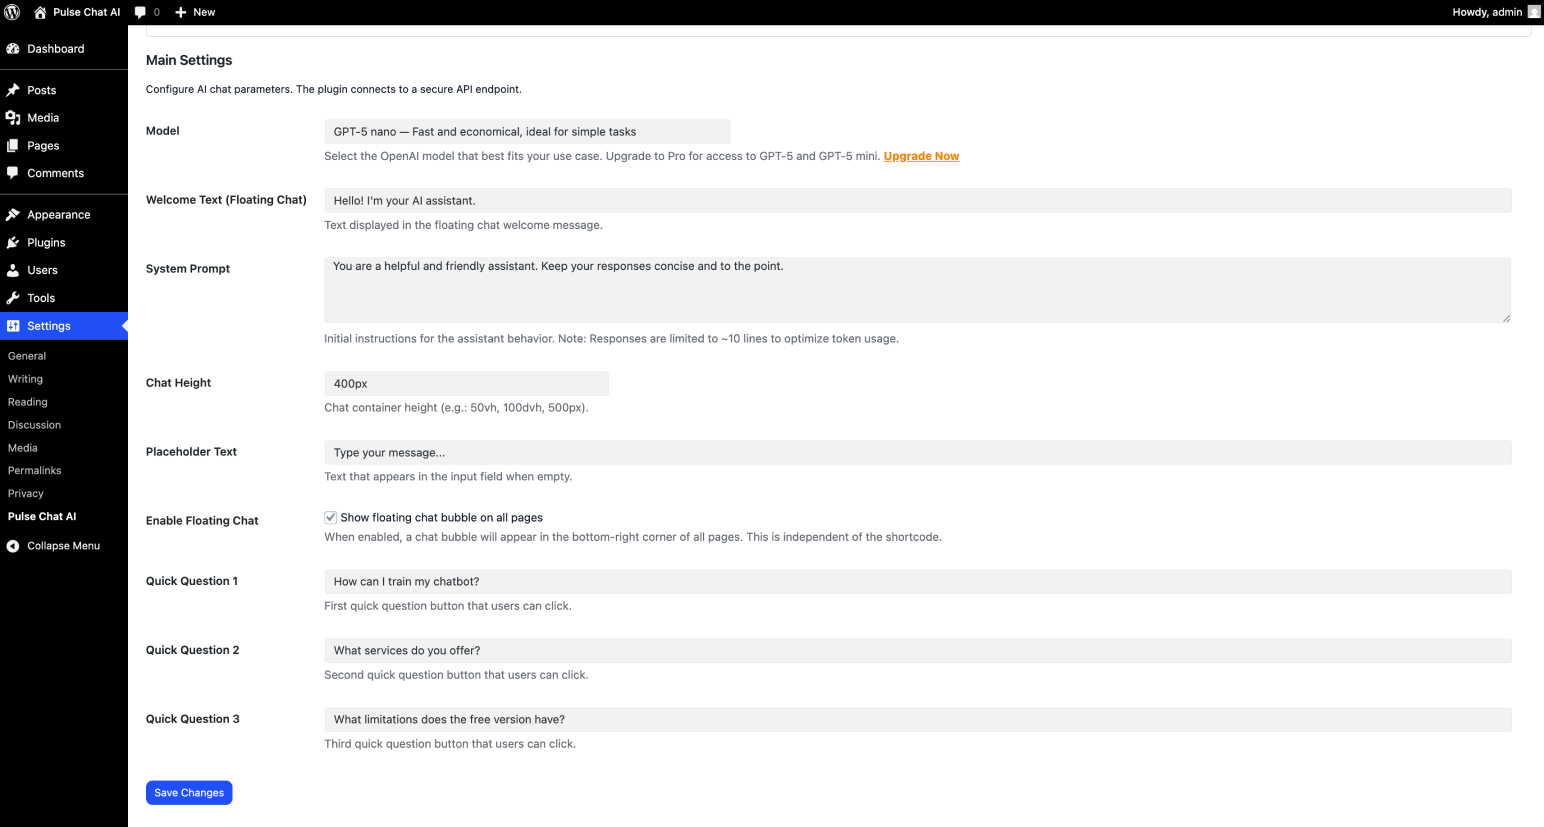
Task: Click the Collapse Menu arrow icon
Action: pyautogui.click(x=13, y=546)
